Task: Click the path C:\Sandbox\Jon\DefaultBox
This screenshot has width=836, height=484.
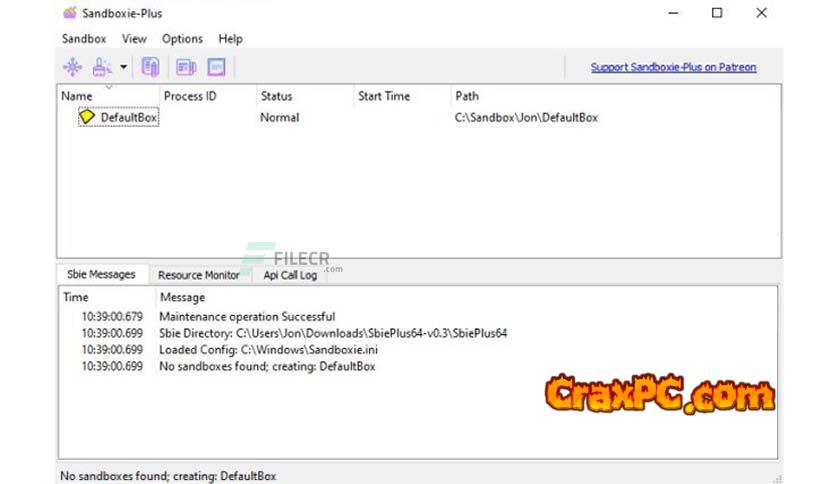Action: coord(526,117)
